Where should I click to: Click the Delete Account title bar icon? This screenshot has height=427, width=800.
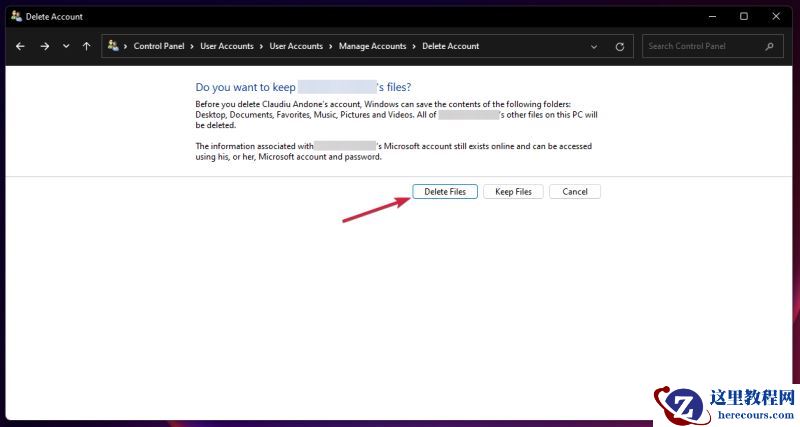[16, 16]
